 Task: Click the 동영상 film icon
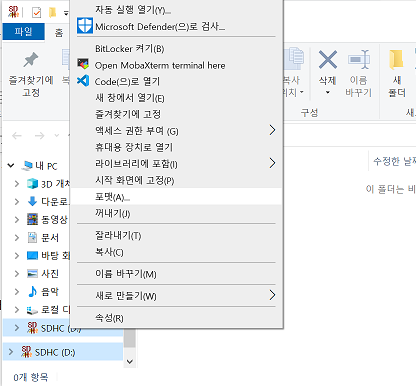click(32, 219)
